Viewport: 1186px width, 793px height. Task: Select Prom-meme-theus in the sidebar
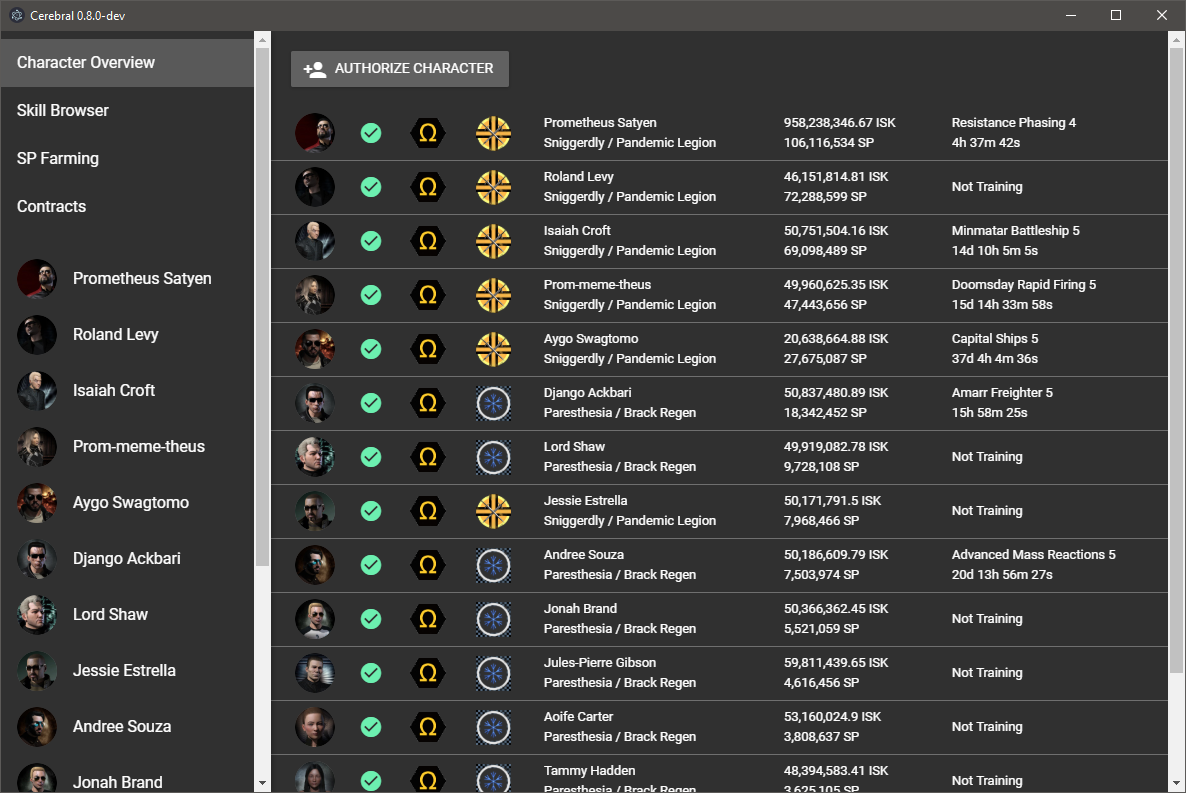tap(127, 446)
